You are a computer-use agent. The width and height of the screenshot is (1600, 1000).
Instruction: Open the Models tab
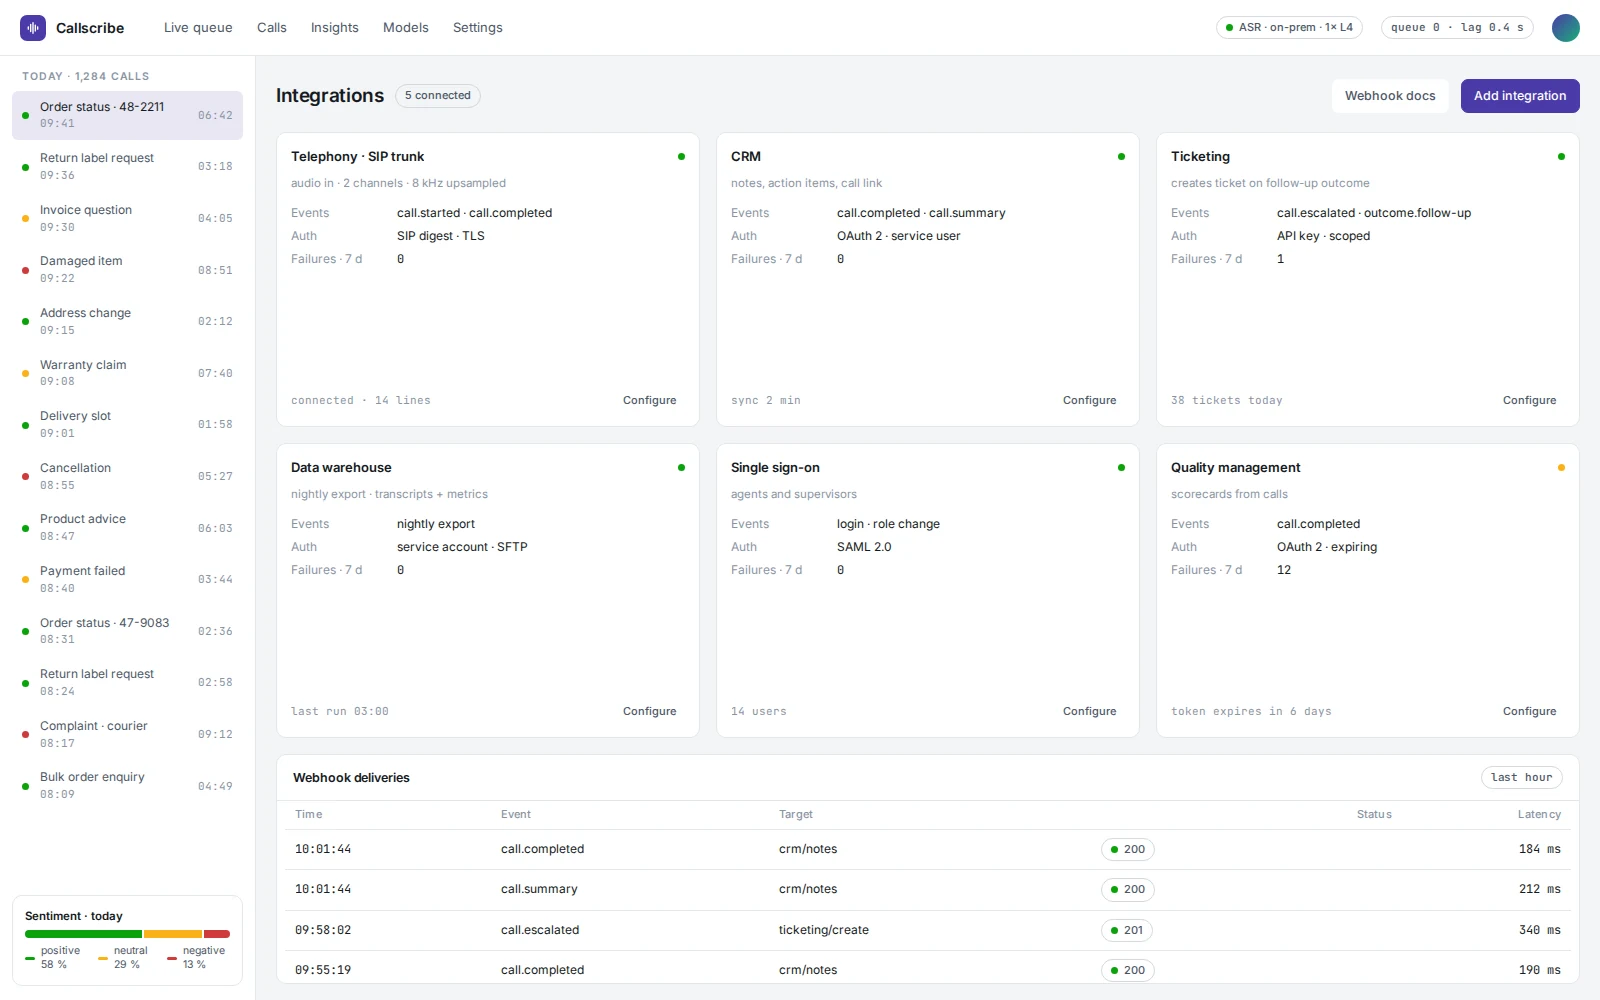coord(406,28)
